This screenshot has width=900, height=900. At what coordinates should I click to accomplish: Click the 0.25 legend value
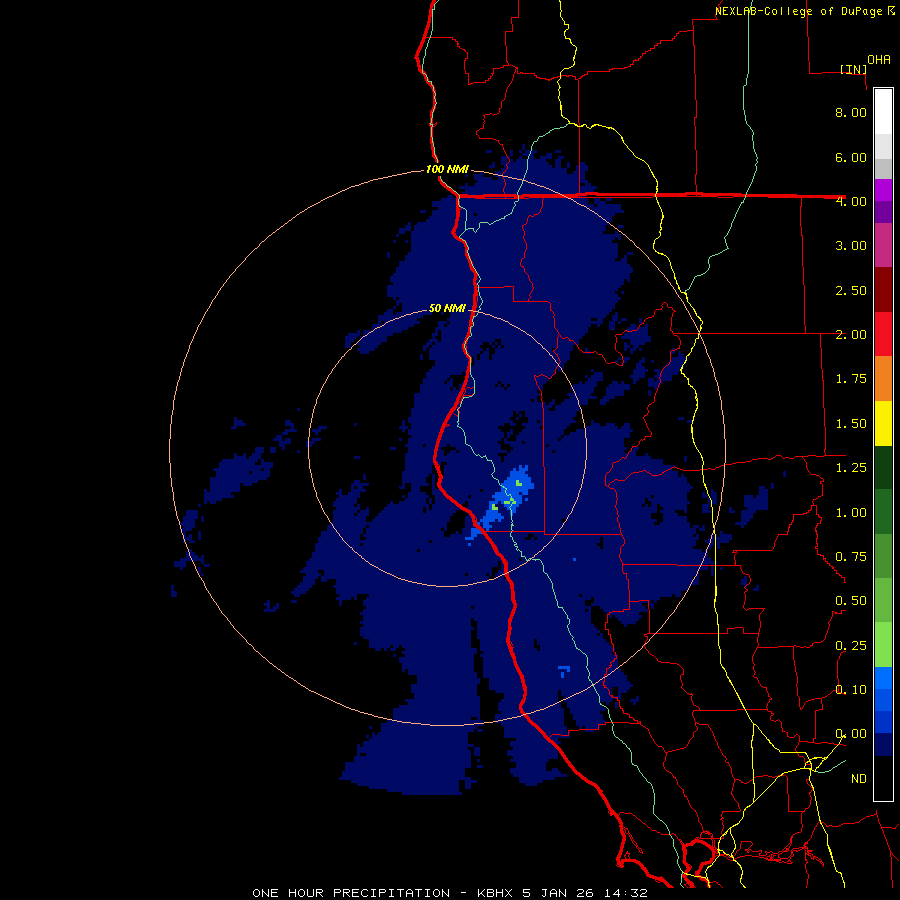(x=851, y=646)
